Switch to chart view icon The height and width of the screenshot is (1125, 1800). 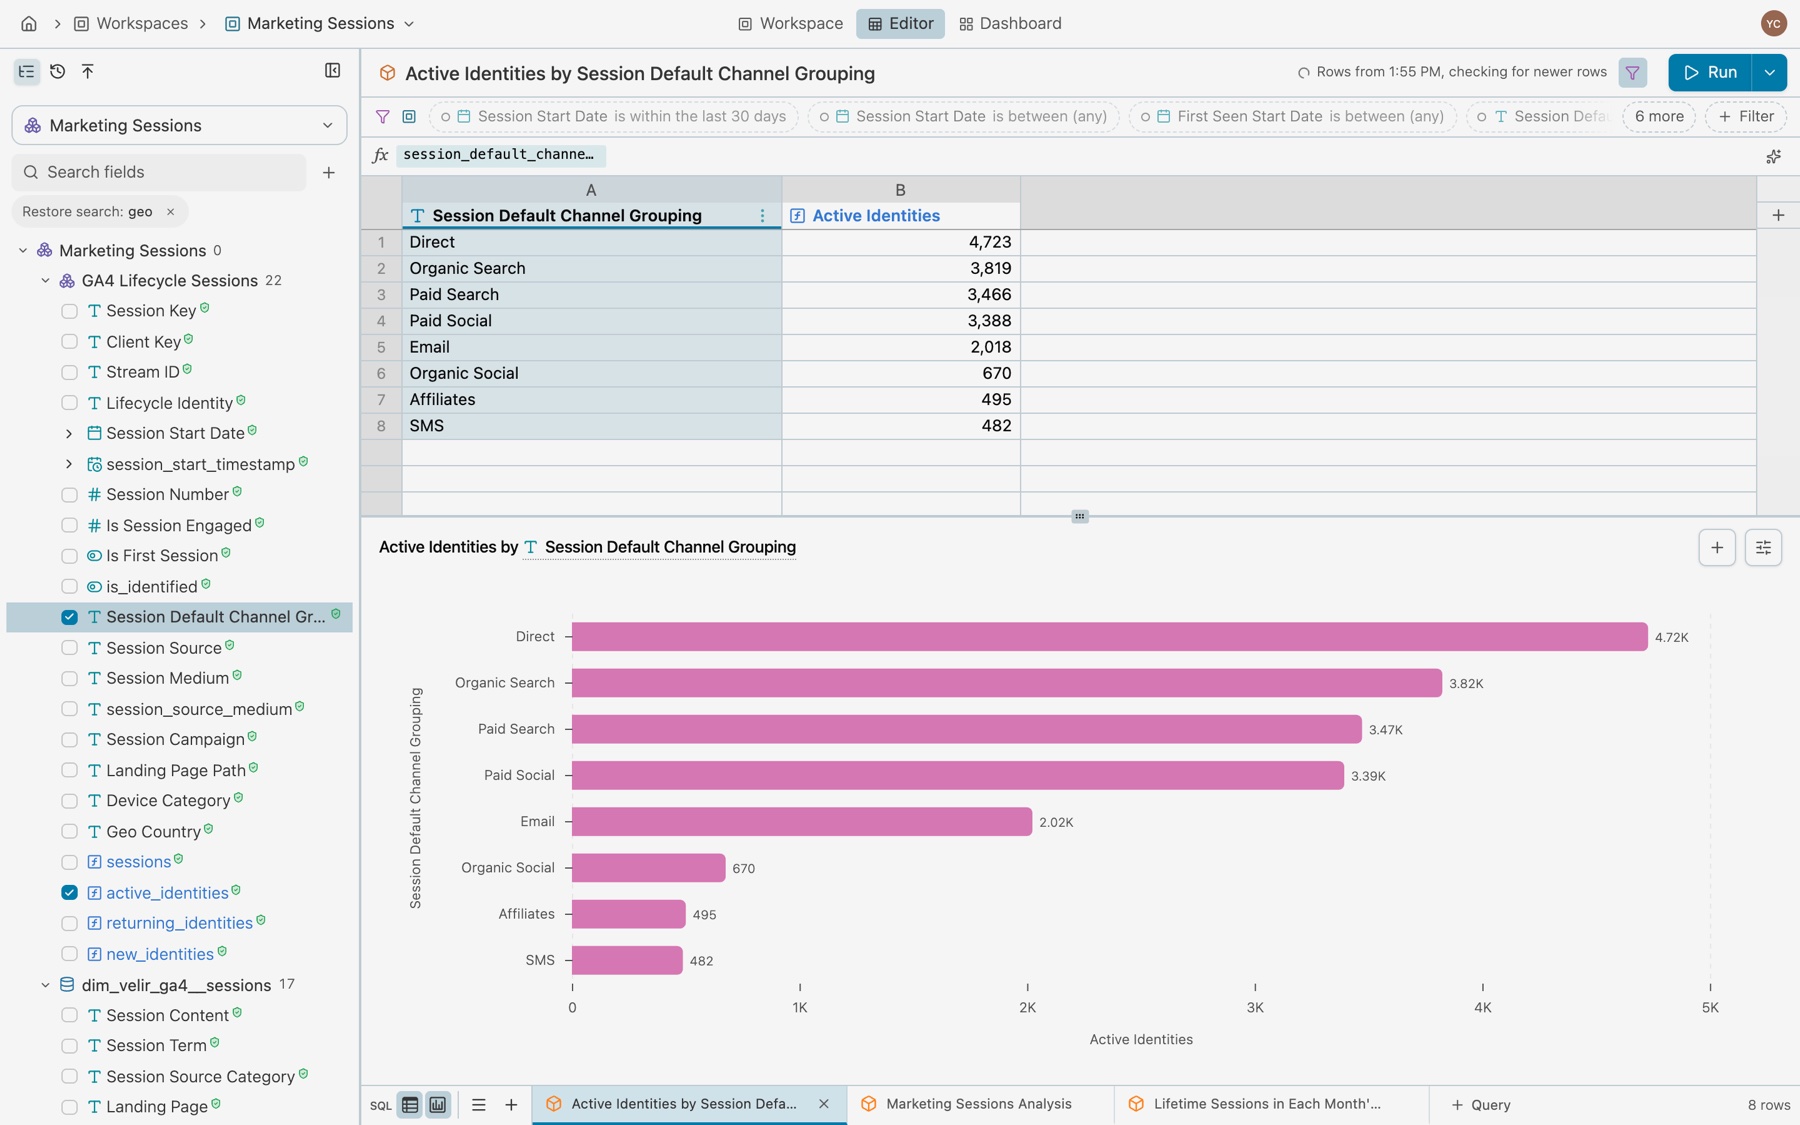click(x=438, y=1105)
